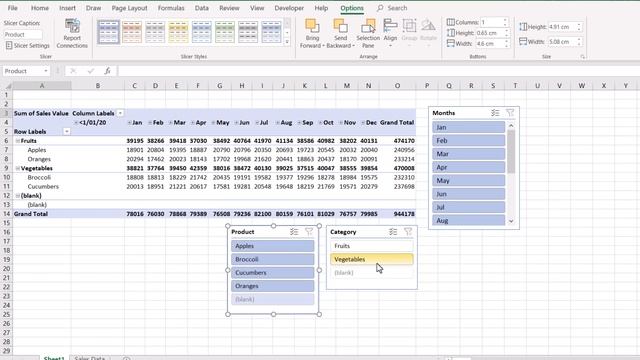Increase button Height with stepper
Image resolution: width=640 pixels, height=360 pixels.
(x=506, y=31)
